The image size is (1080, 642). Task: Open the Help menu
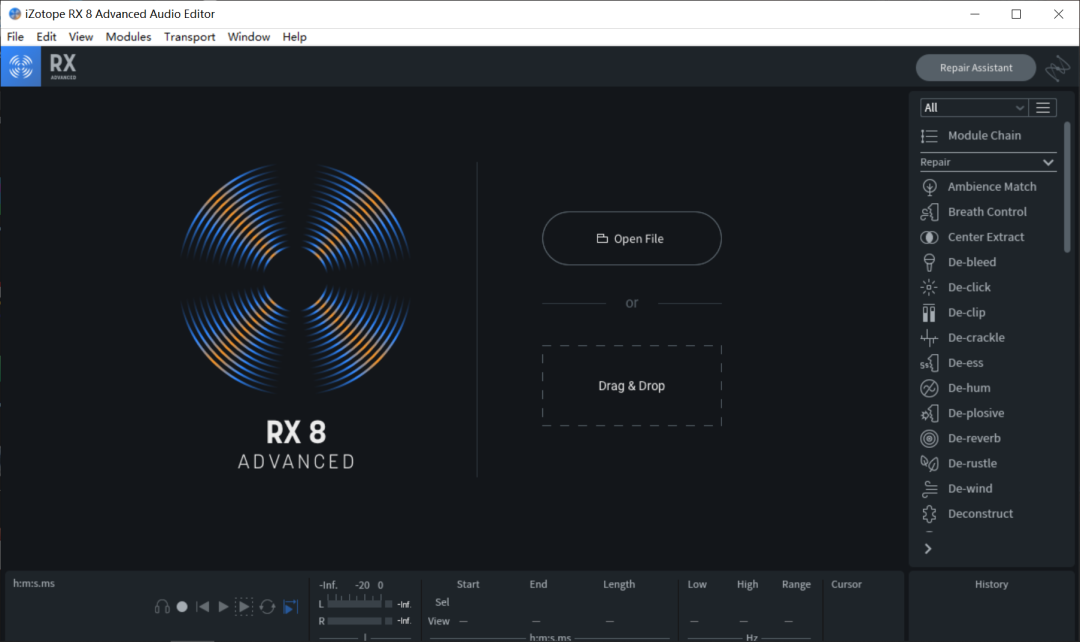coord(294,37)
